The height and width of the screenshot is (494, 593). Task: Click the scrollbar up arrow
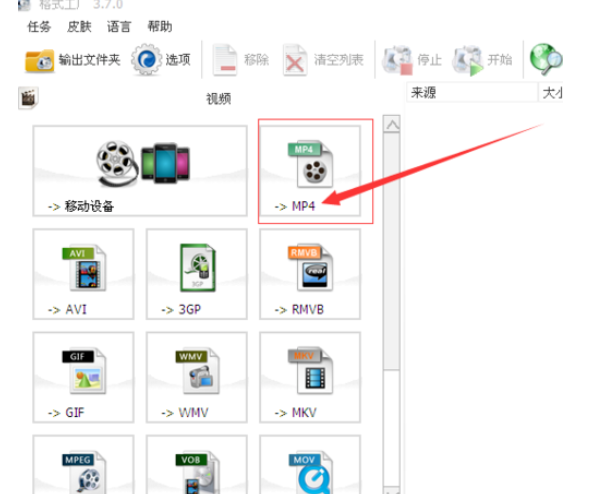[x=392, y=124]
